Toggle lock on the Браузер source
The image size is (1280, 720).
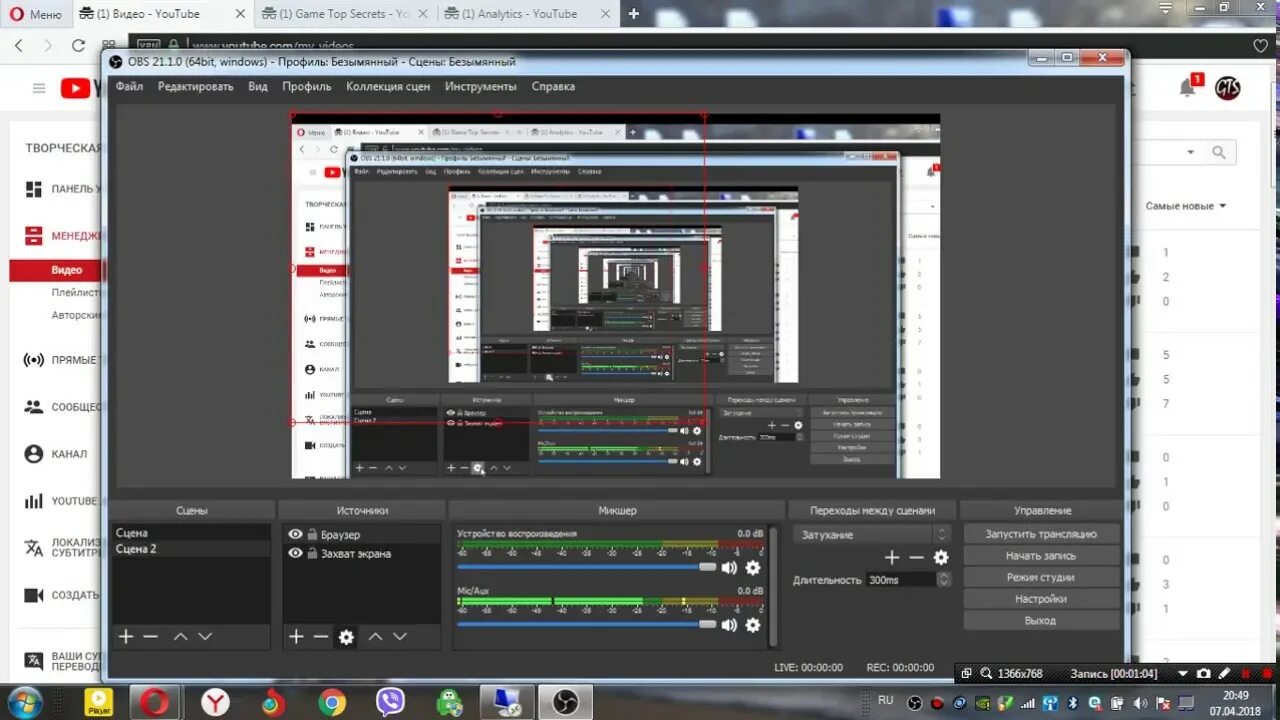312,535
